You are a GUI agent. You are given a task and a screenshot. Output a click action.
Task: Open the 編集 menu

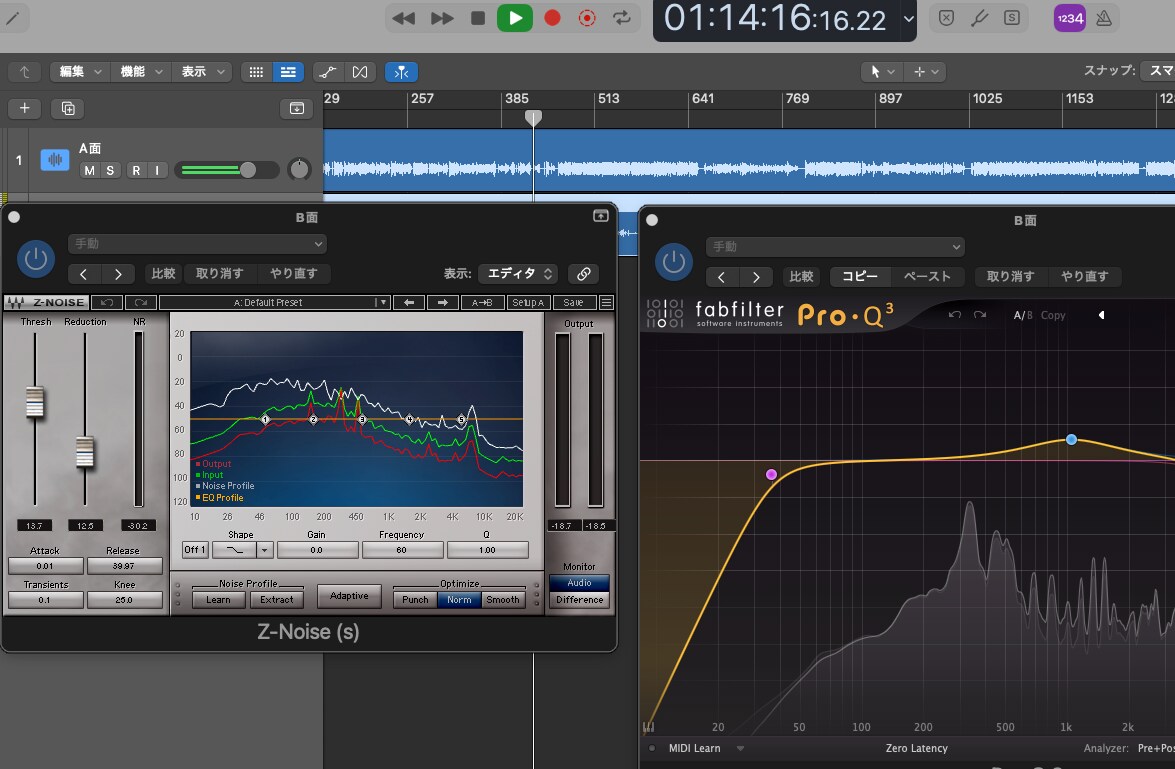tap(79, 72)
